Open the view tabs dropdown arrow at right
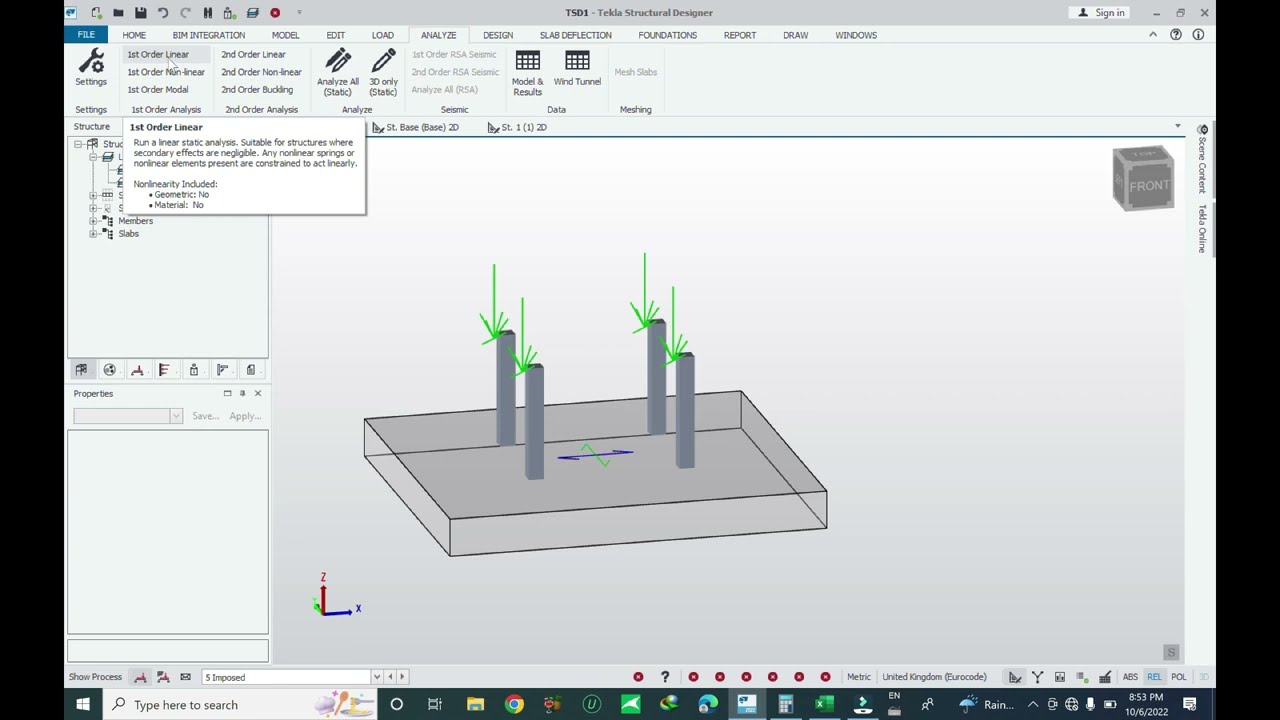This screenshot has width=1280, height=720. click(1178, 127)
